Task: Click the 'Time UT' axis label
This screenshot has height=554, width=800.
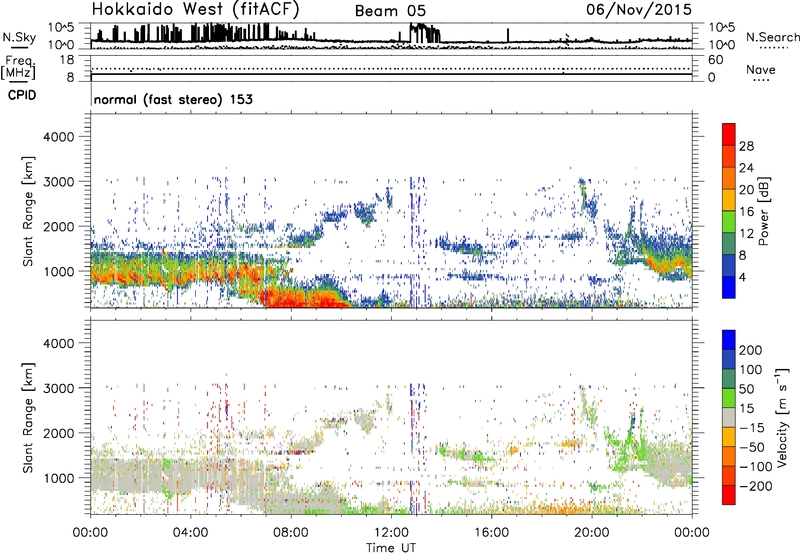Action: pyautogui.click(x=391, y=548)
